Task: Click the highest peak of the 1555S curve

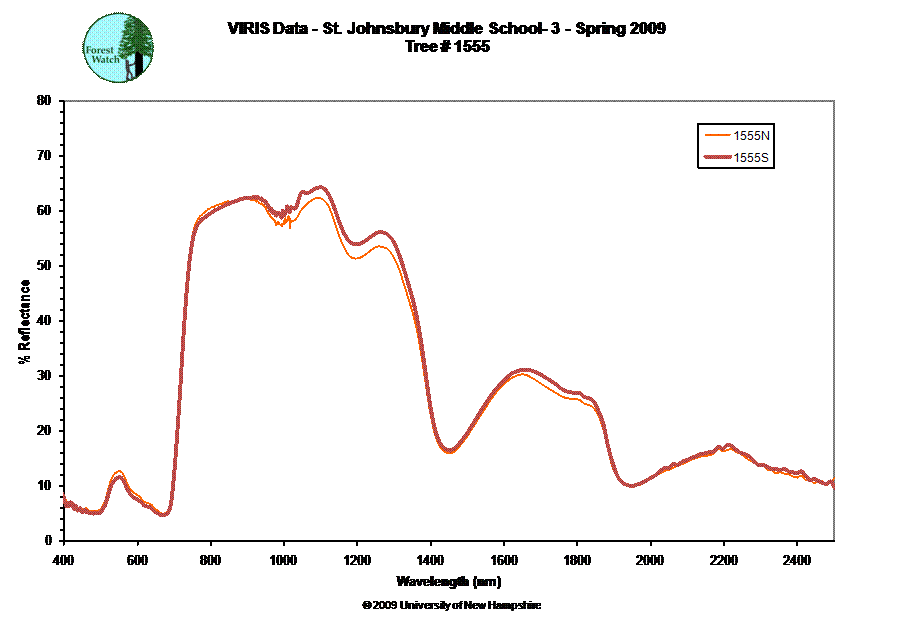Action: (x=320, y=187)
